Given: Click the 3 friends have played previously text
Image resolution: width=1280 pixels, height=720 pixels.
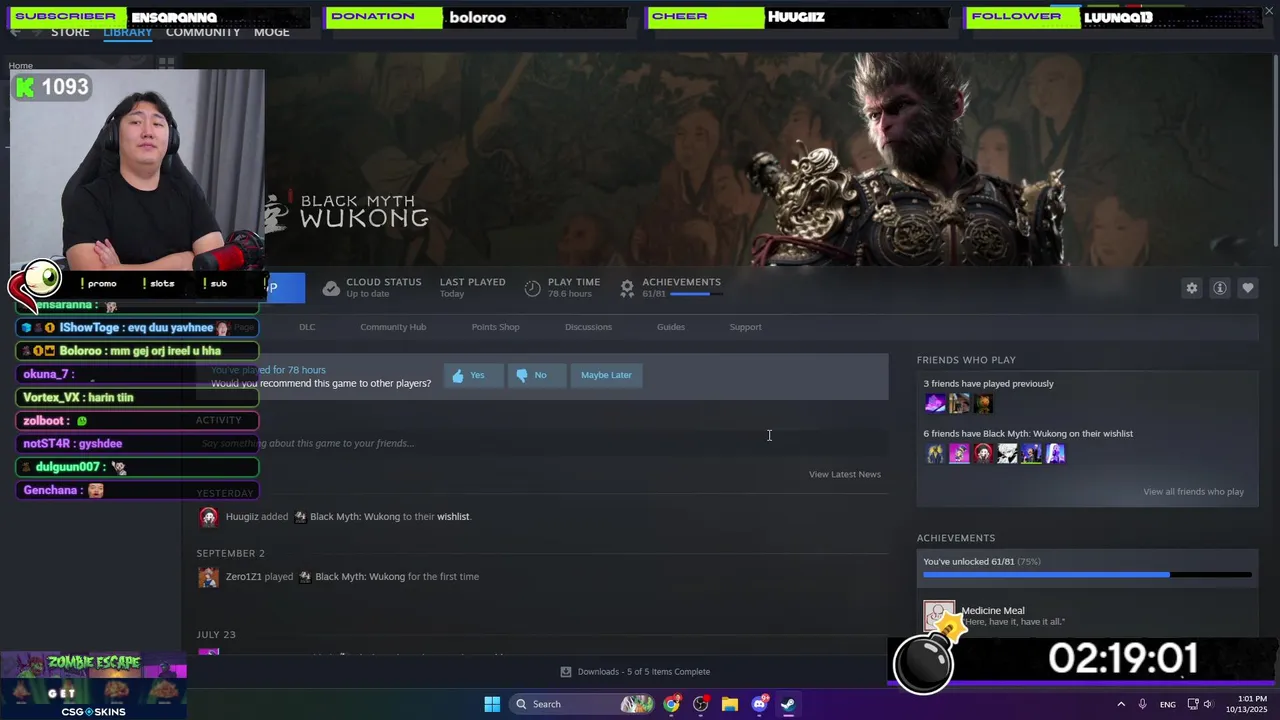Looking at the screenshot, I should [988, 384].
